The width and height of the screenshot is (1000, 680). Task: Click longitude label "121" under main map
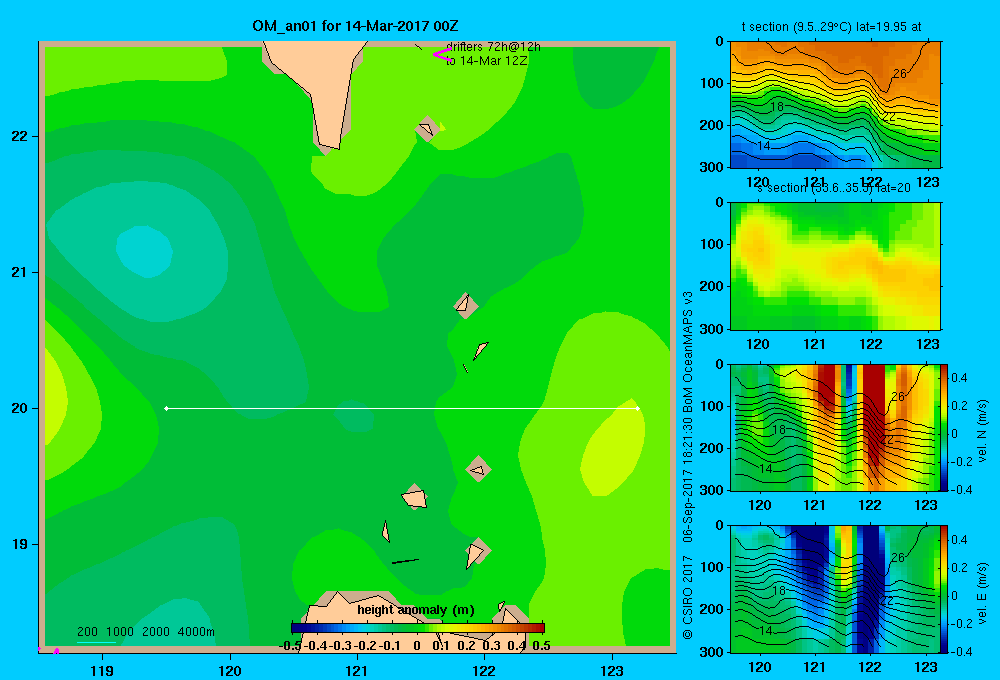click(357, 670)
